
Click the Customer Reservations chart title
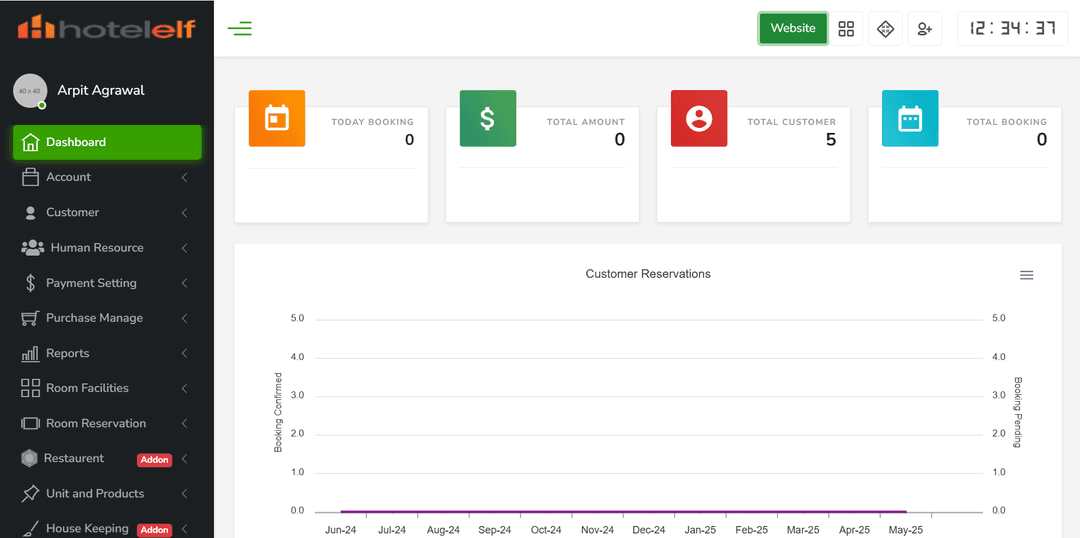coord(648,274)
